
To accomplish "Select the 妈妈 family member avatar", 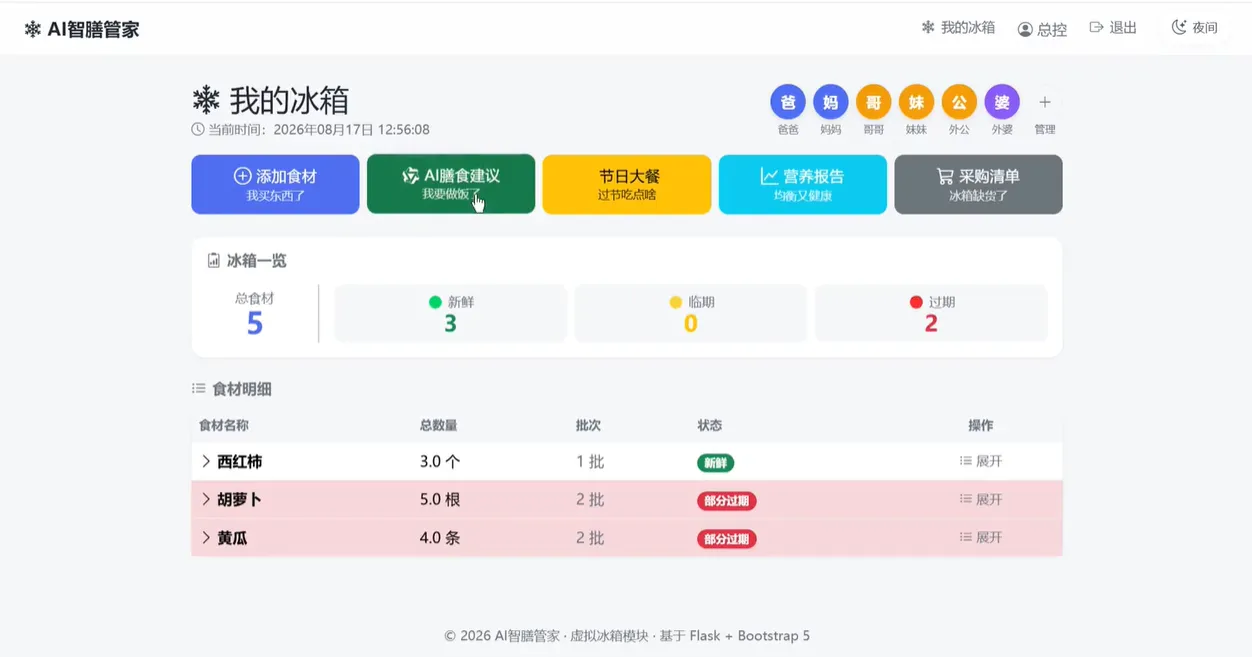I will 831,102.
